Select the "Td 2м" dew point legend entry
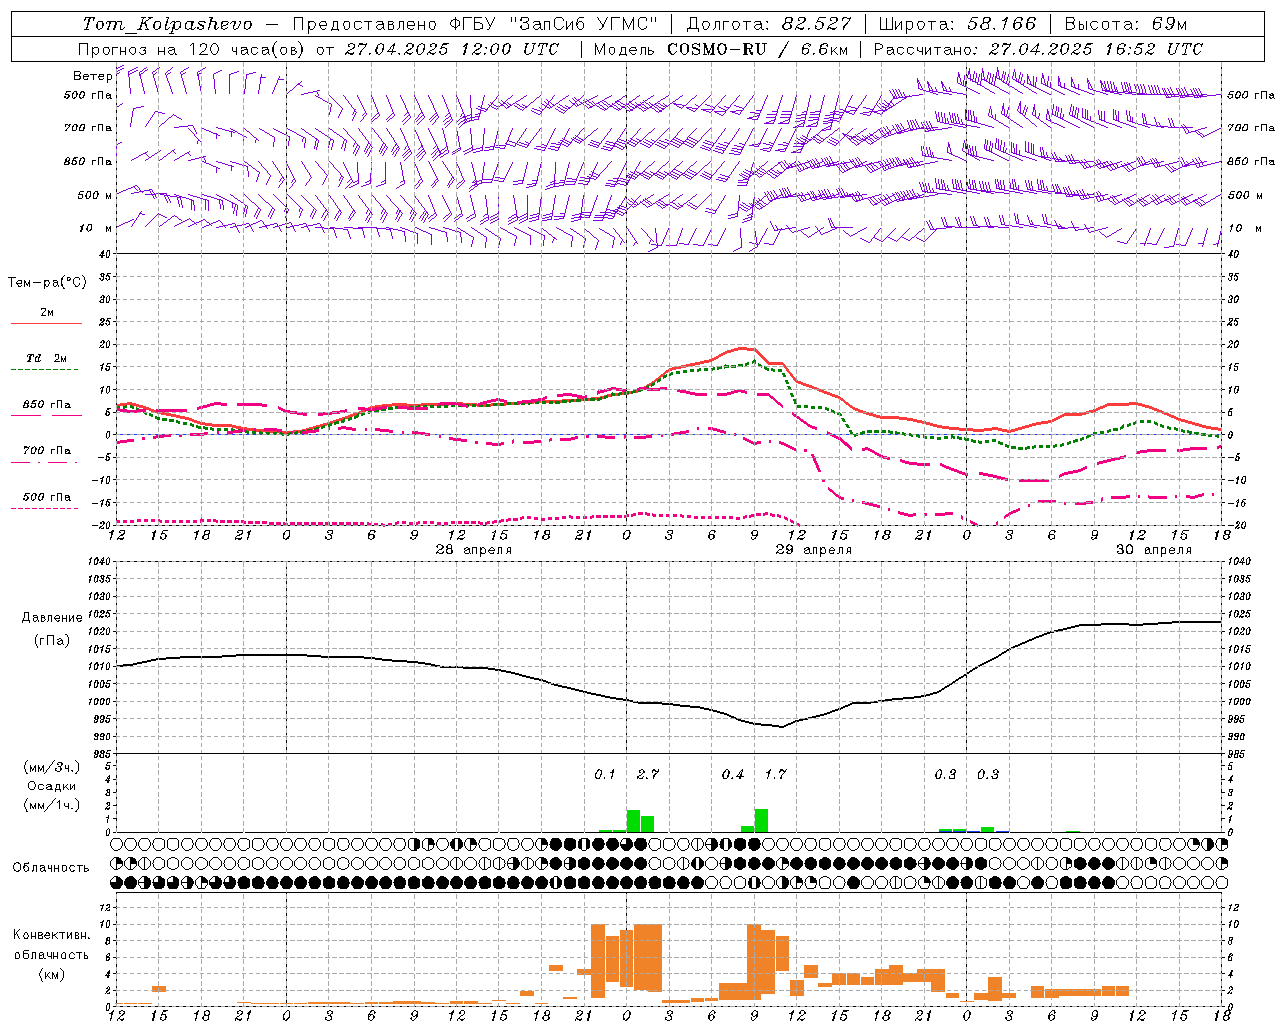 (x=47, y=358)
